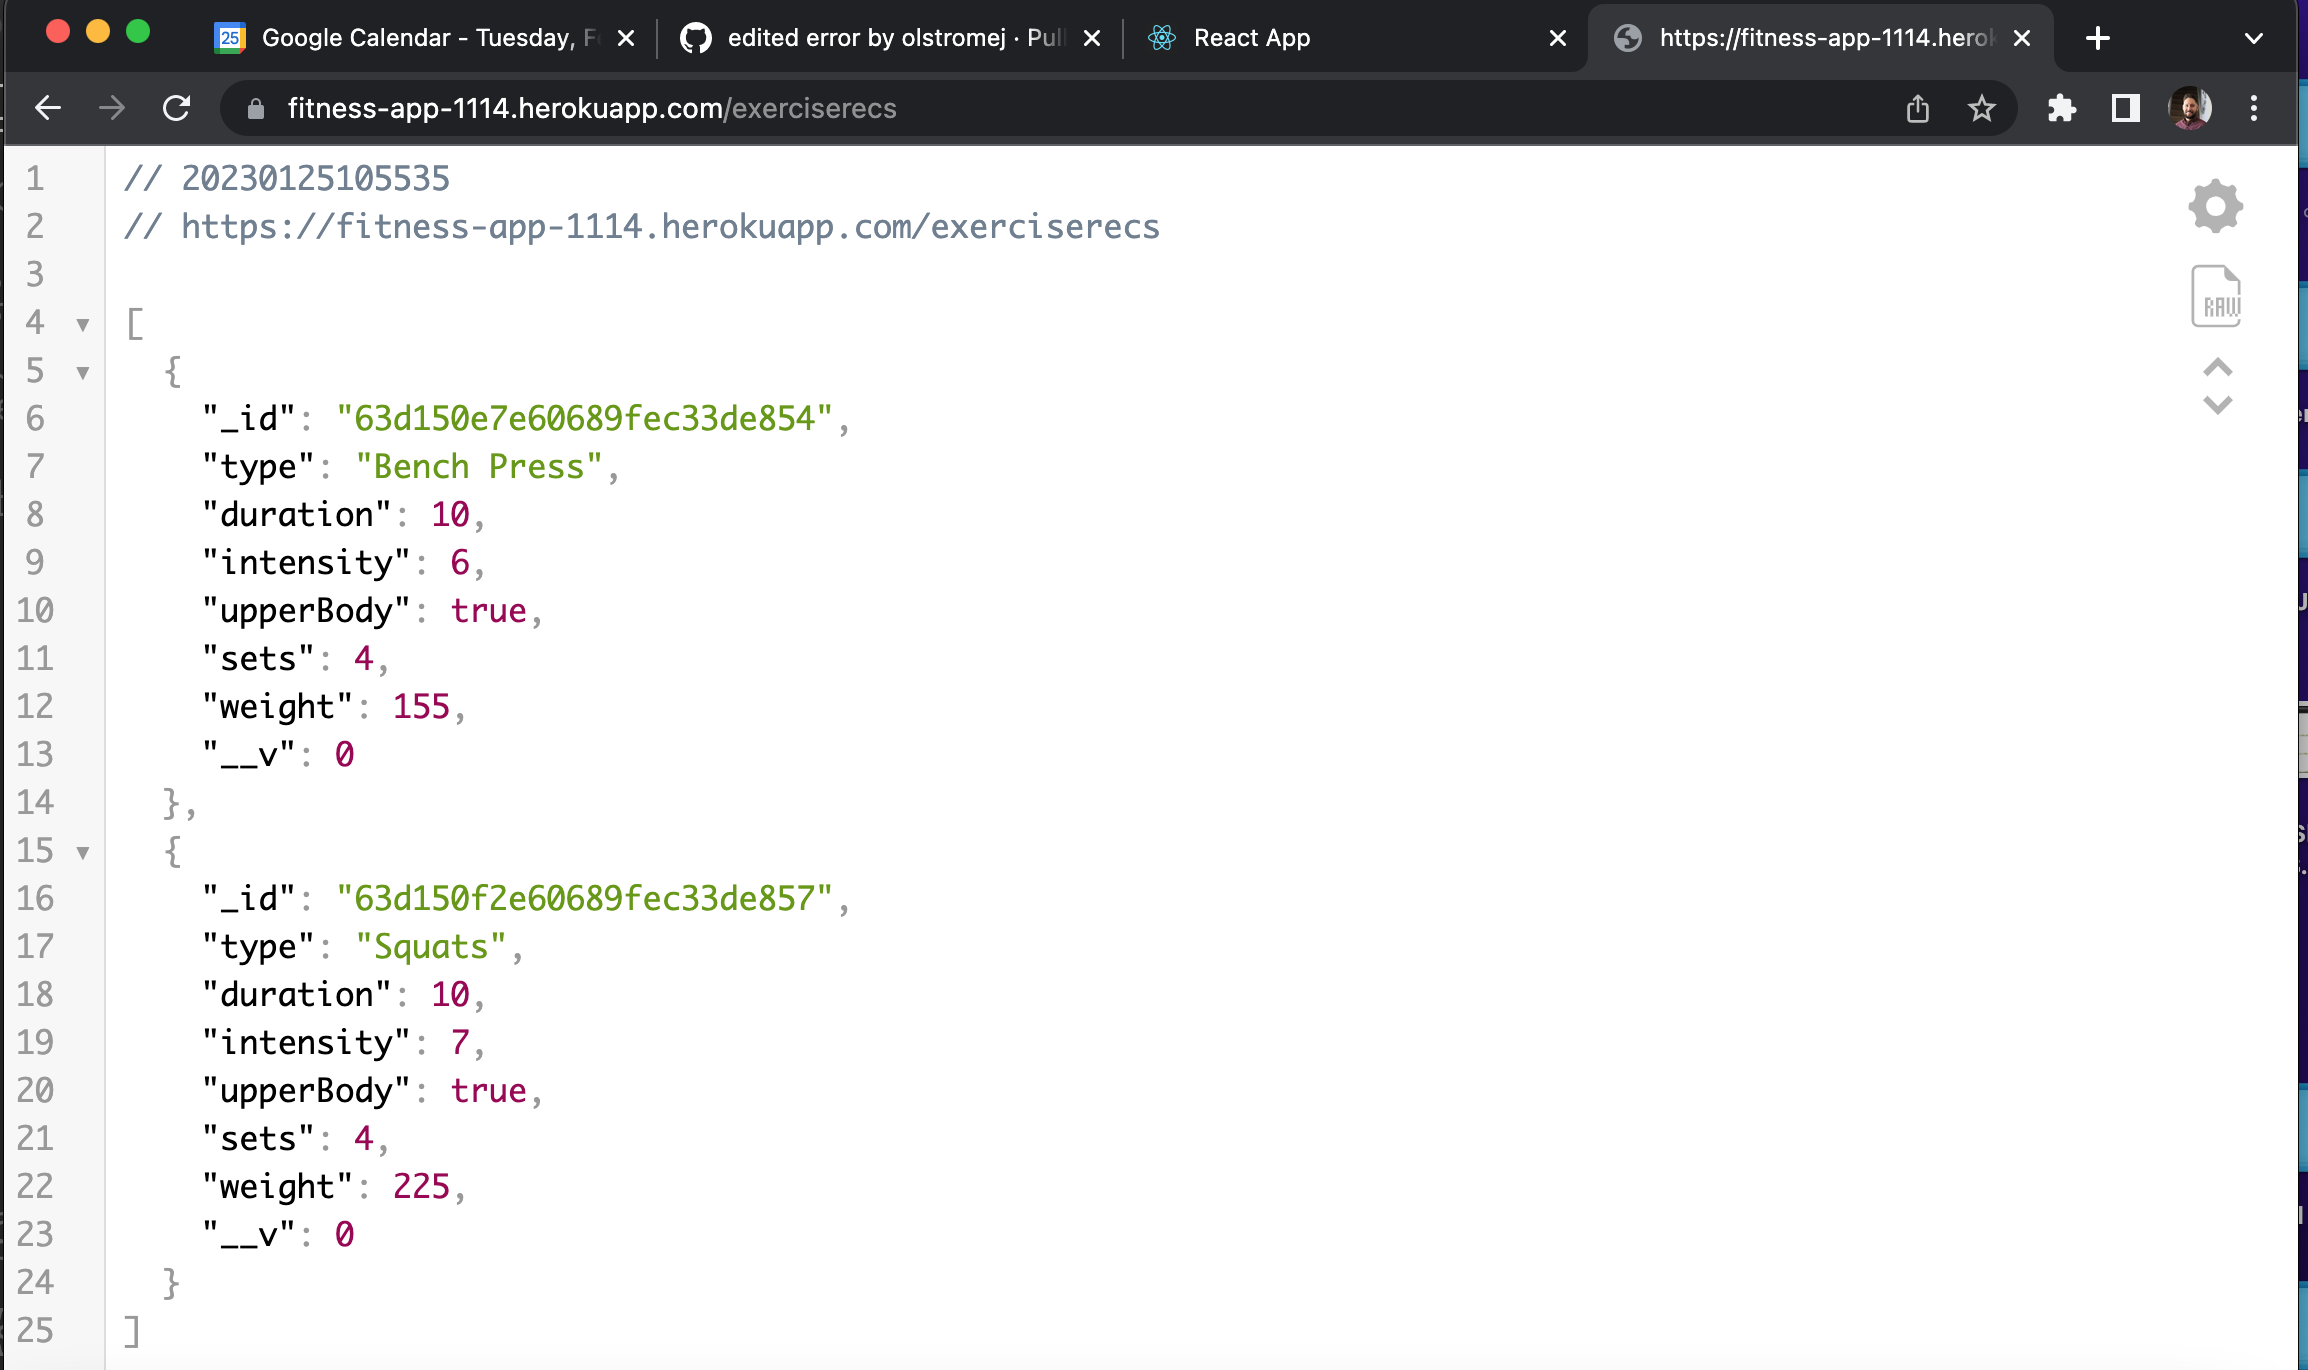Bookmark this page with the star
The width and height of the screenshot is (2308, 1370).
pyautogui.click(x=1981, y=108)
